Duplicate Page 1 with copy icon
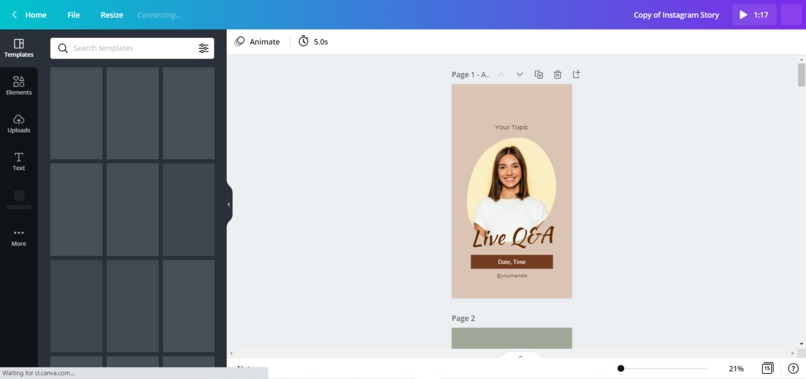This screenshot has width=806, height=379. pyautogui.click(x=539, y=75)
